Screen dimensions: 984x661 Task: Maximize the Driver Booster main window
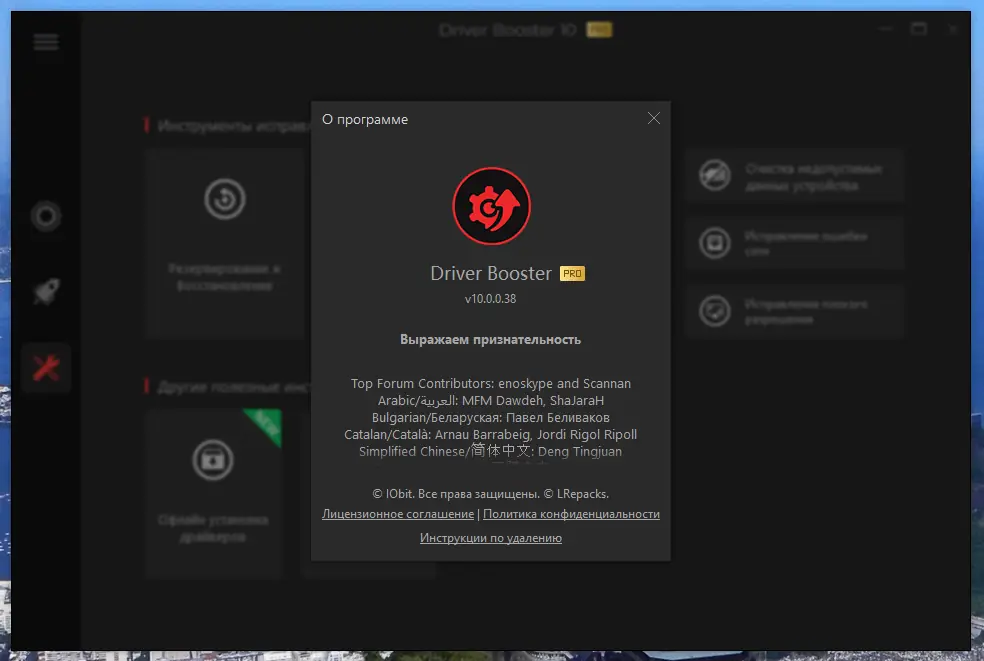[x=919, y=29]
